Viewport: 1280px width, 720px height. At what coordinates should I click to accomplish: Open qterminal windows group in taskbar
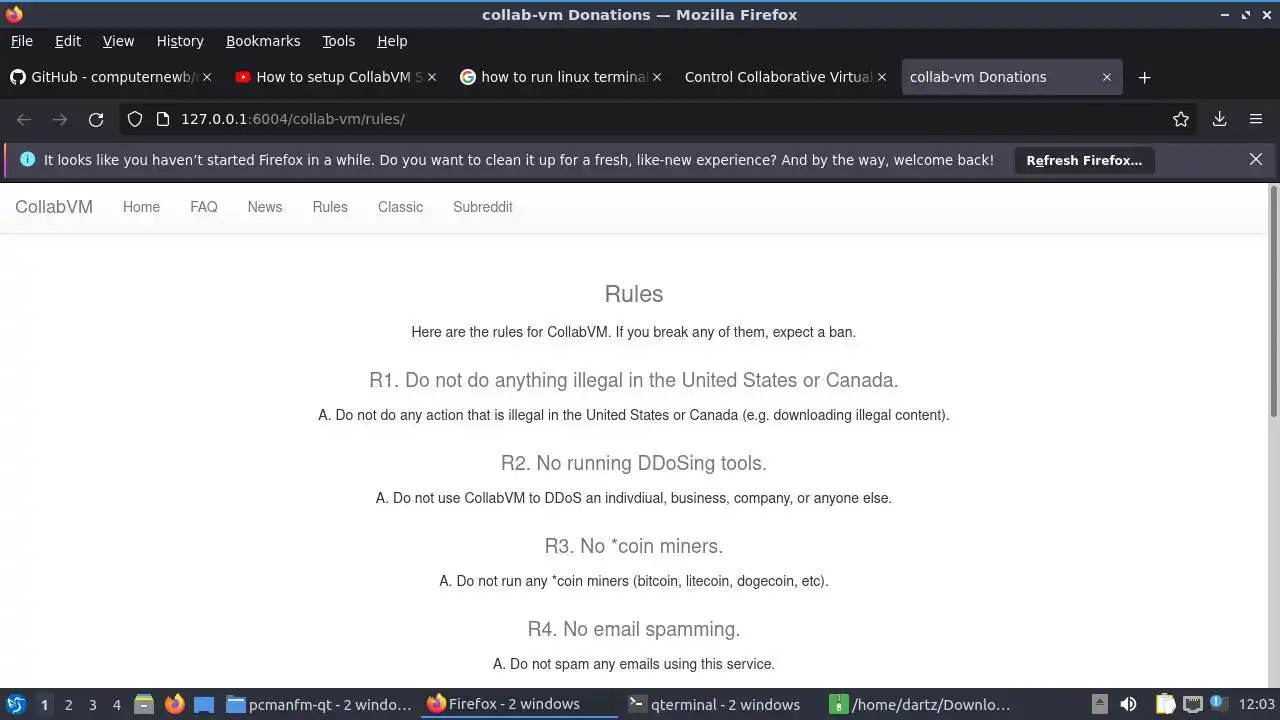pyautogui.click(x=719, y=704)
